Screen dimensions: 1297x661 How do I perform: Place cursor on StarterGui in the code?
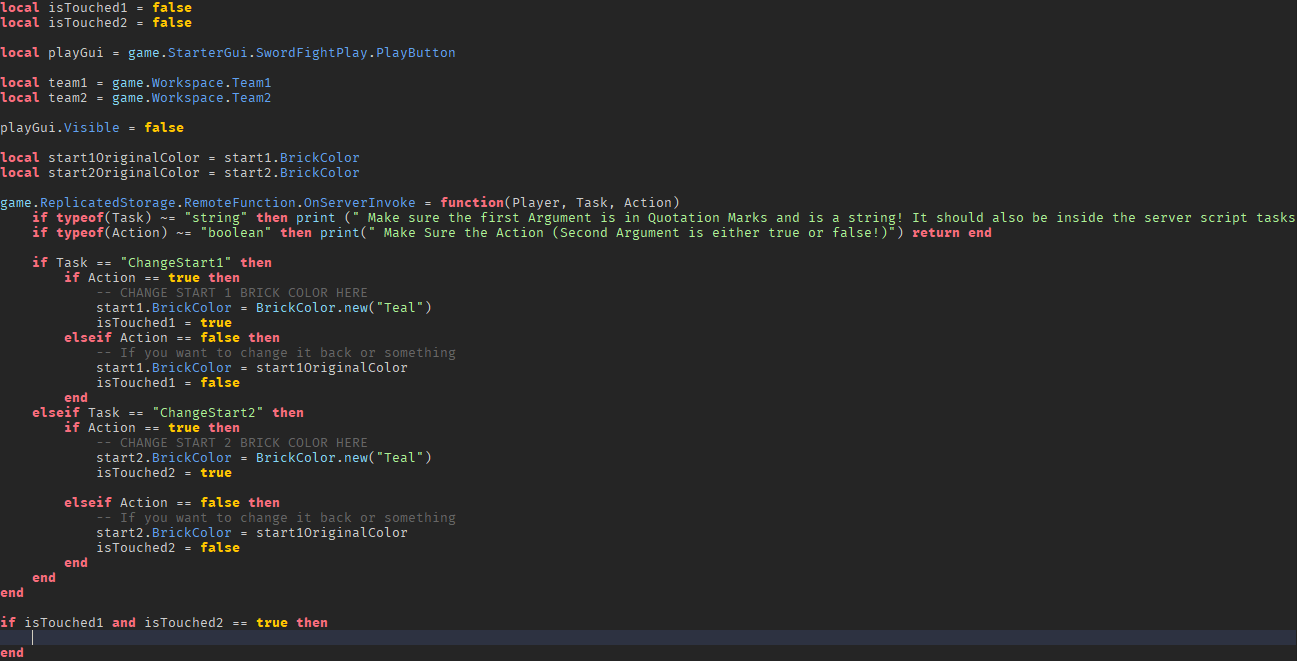click(x=207, y=52)
